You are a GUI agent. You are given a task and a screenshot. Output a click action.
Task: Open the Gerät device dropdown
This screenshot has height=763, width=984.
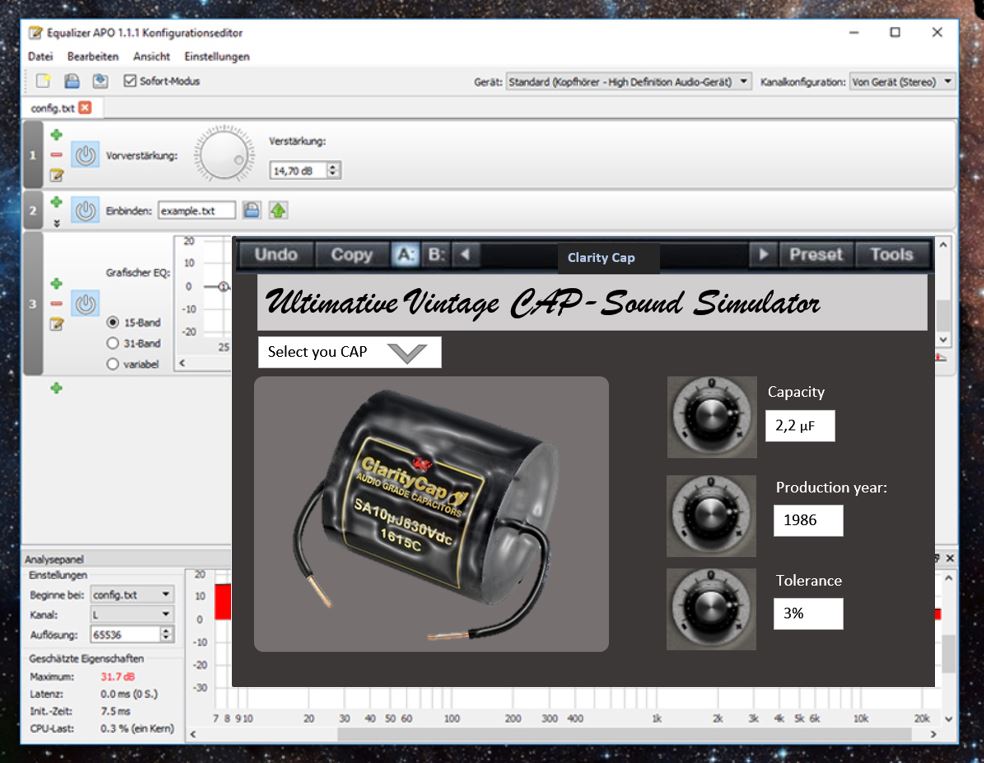point(628,82)
